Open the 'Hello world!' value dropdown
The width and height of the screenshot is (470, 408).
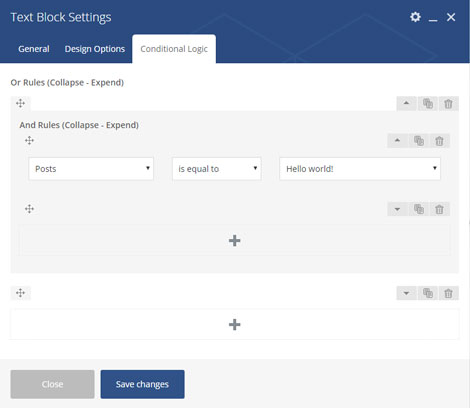click(360, 169)
